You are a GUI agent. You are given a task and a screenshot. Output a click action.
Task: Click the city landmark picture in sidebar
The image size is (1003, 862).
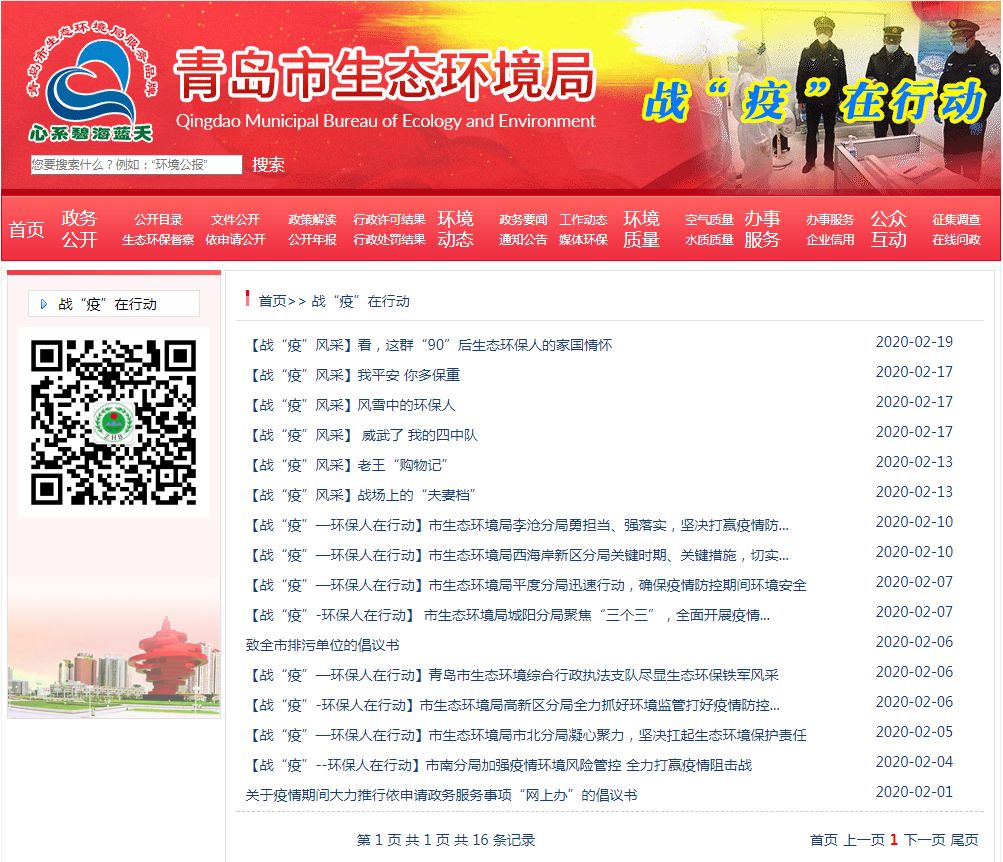(113, 660)
